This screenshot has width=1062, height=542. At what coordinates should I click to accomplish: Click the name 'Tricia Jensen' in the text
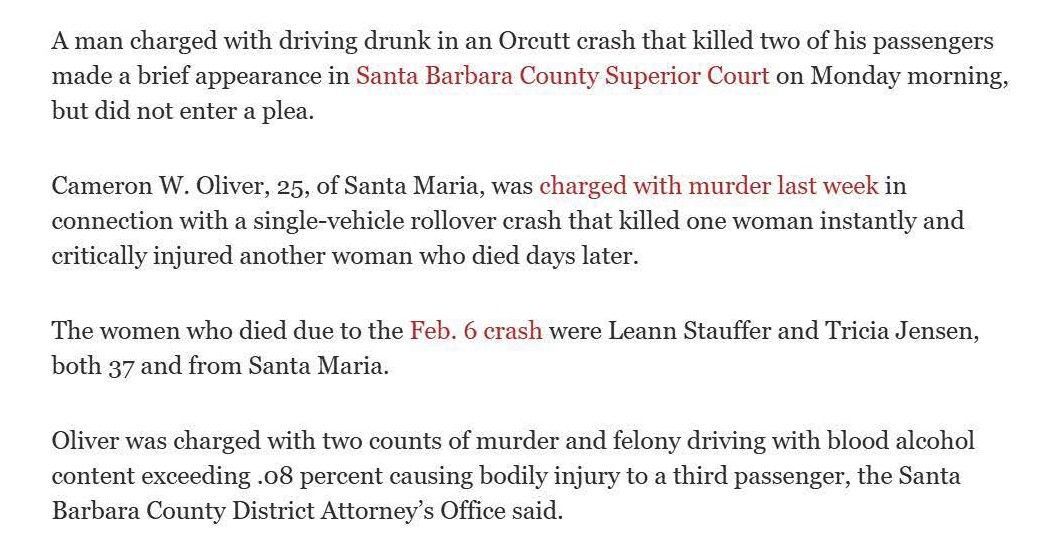pyautogui.click(x=899, y=331)
